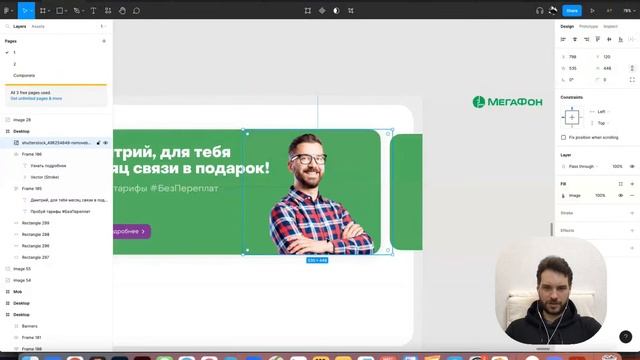Remove the Image fill with minus

click(x=632, y=196)
